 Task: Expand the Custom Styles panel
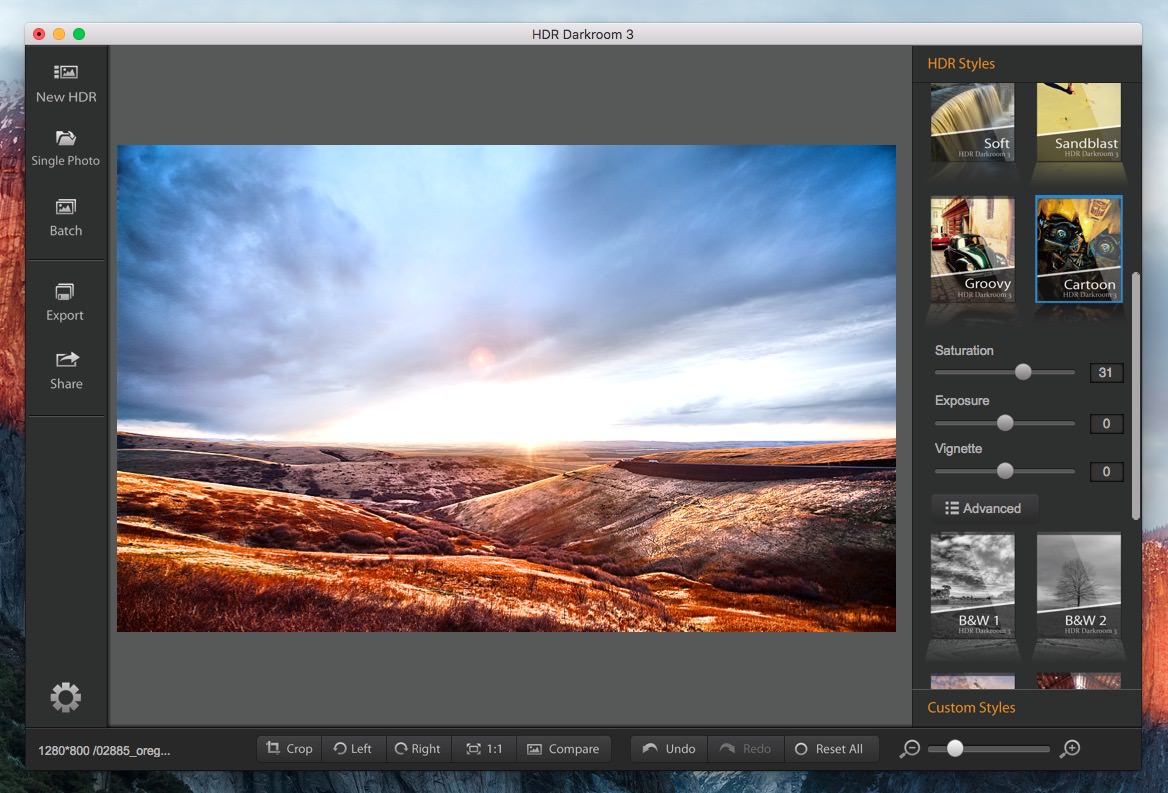(971, 707)
